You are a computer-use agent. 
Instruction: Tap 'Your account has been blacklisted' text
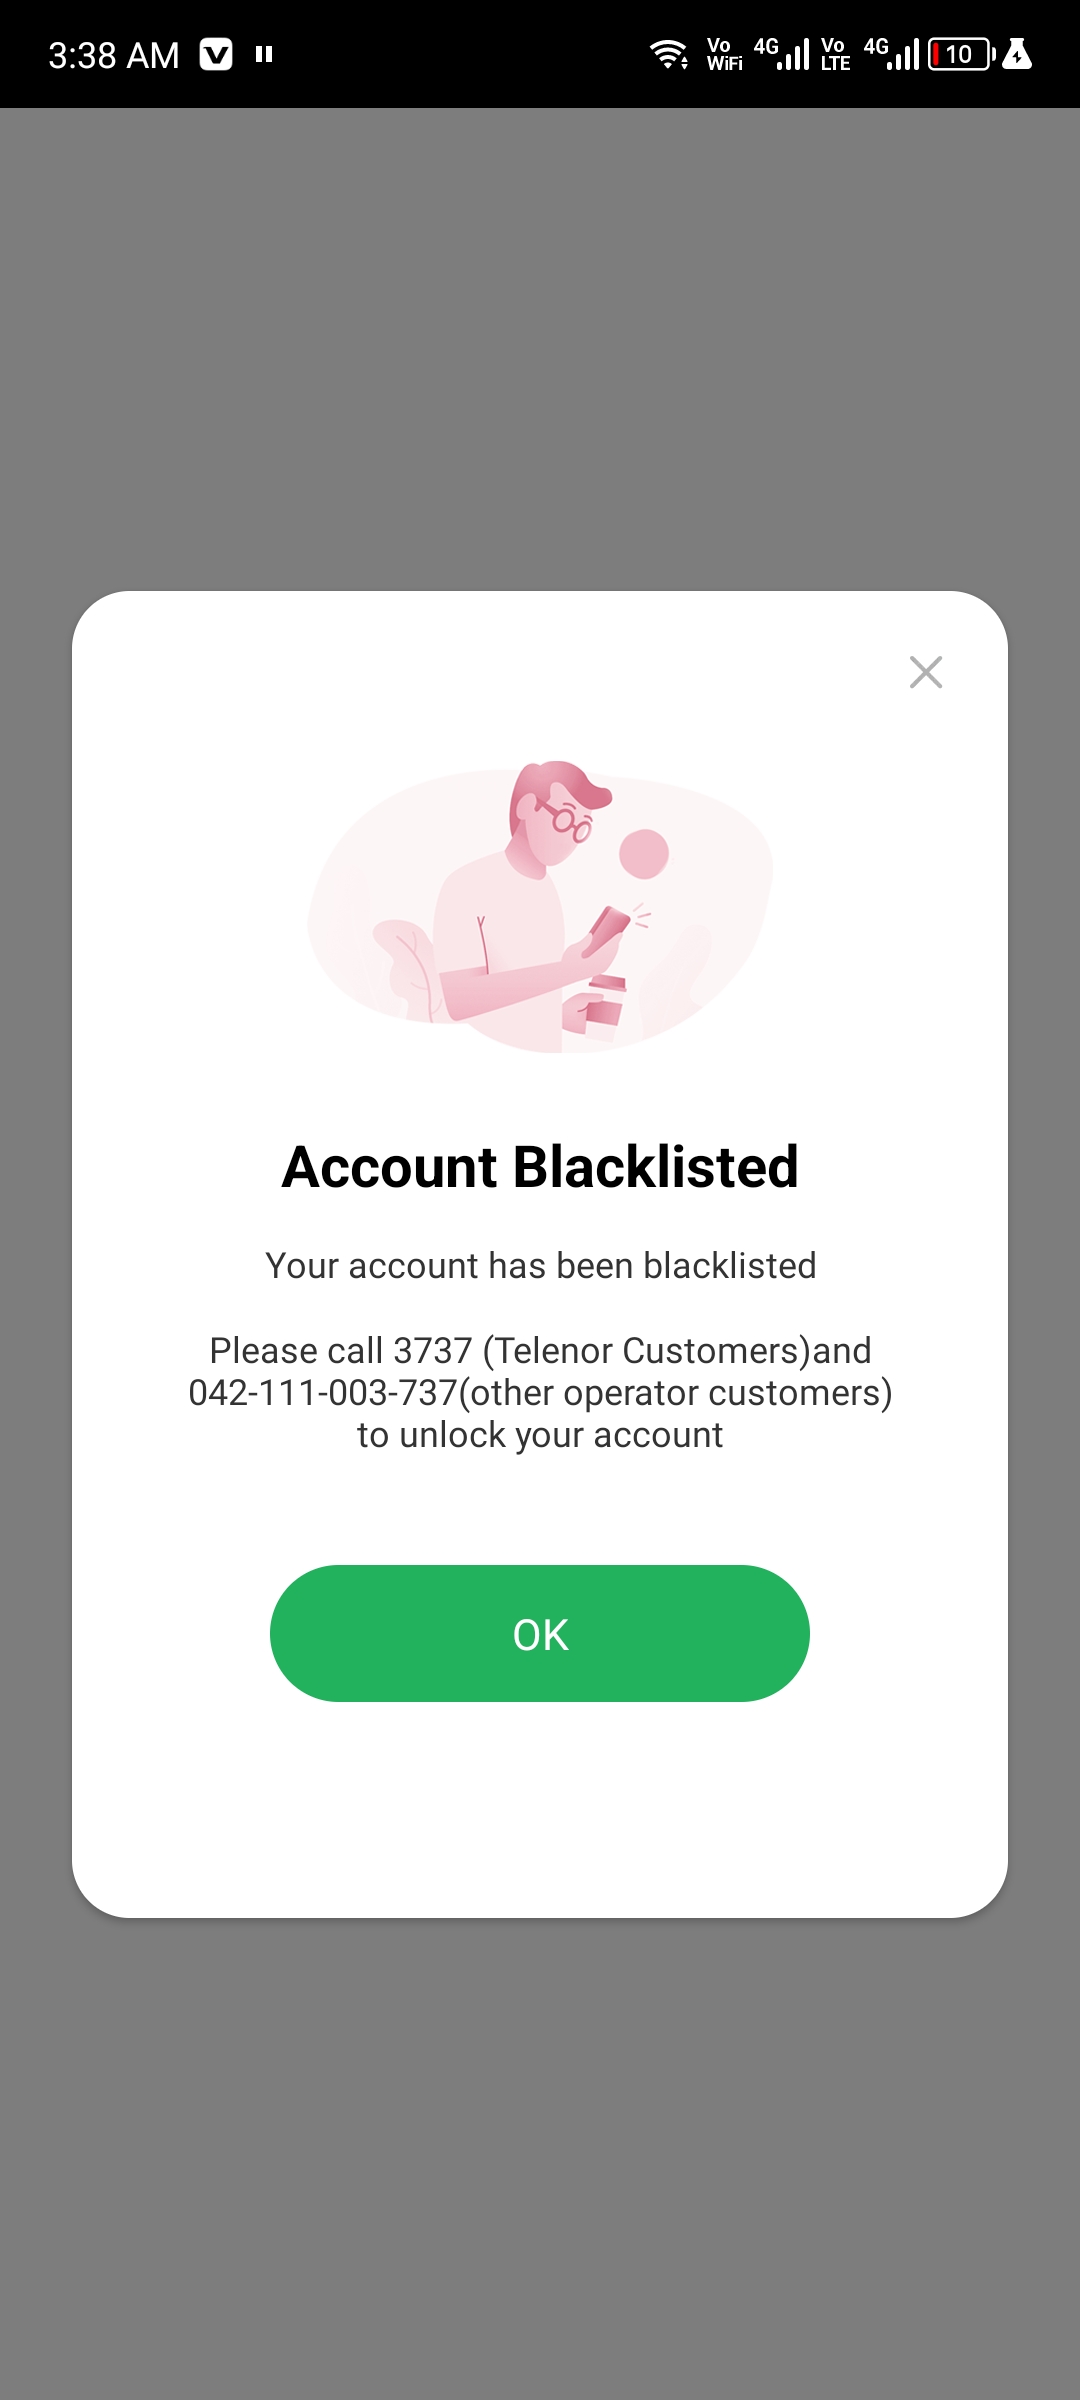click(x=540, y=1266)
